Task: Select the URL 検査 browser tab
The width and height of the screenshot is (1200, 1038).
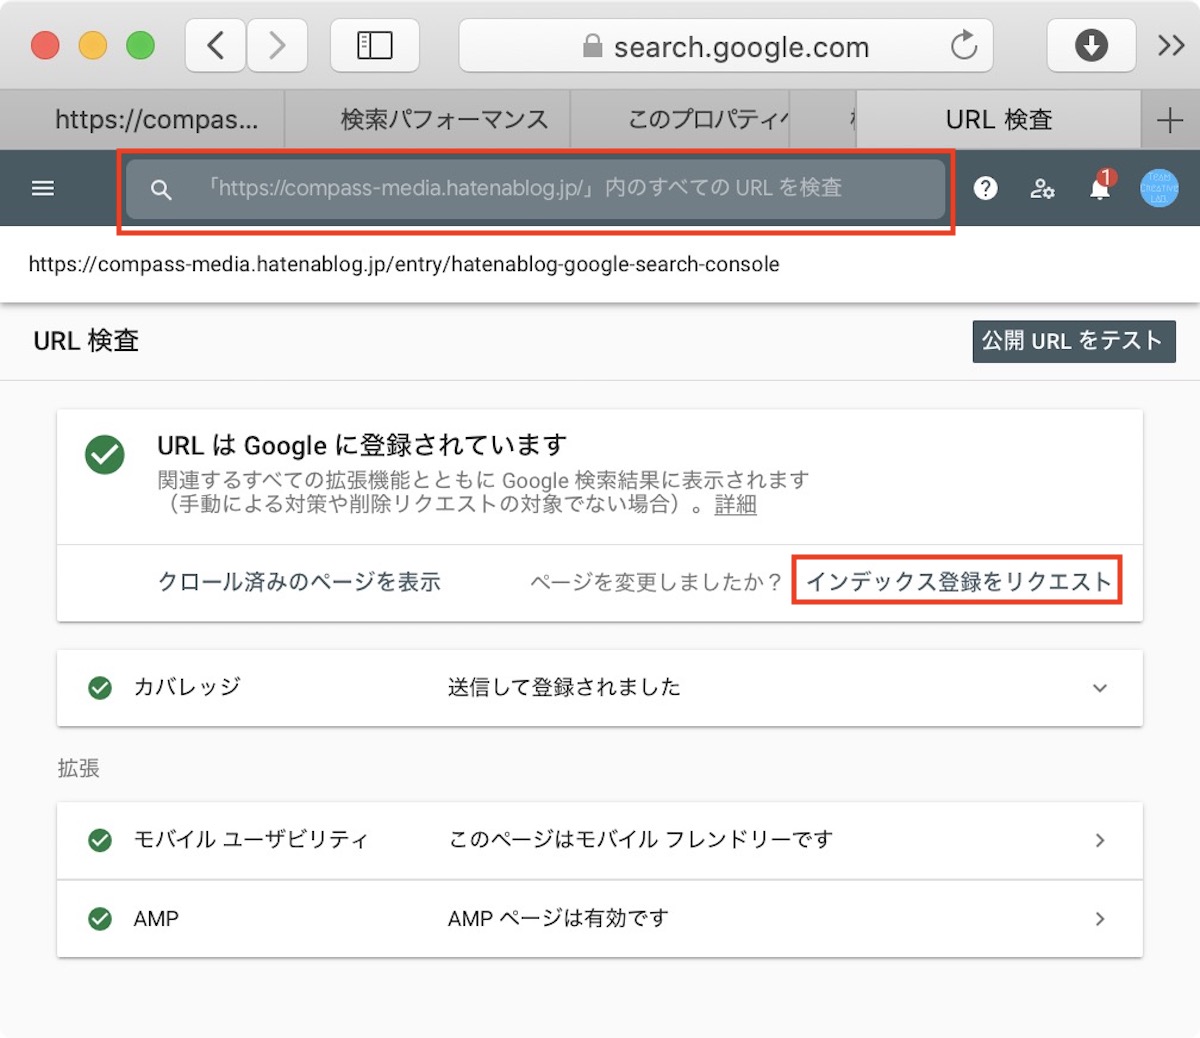Action: click(998, 119)
